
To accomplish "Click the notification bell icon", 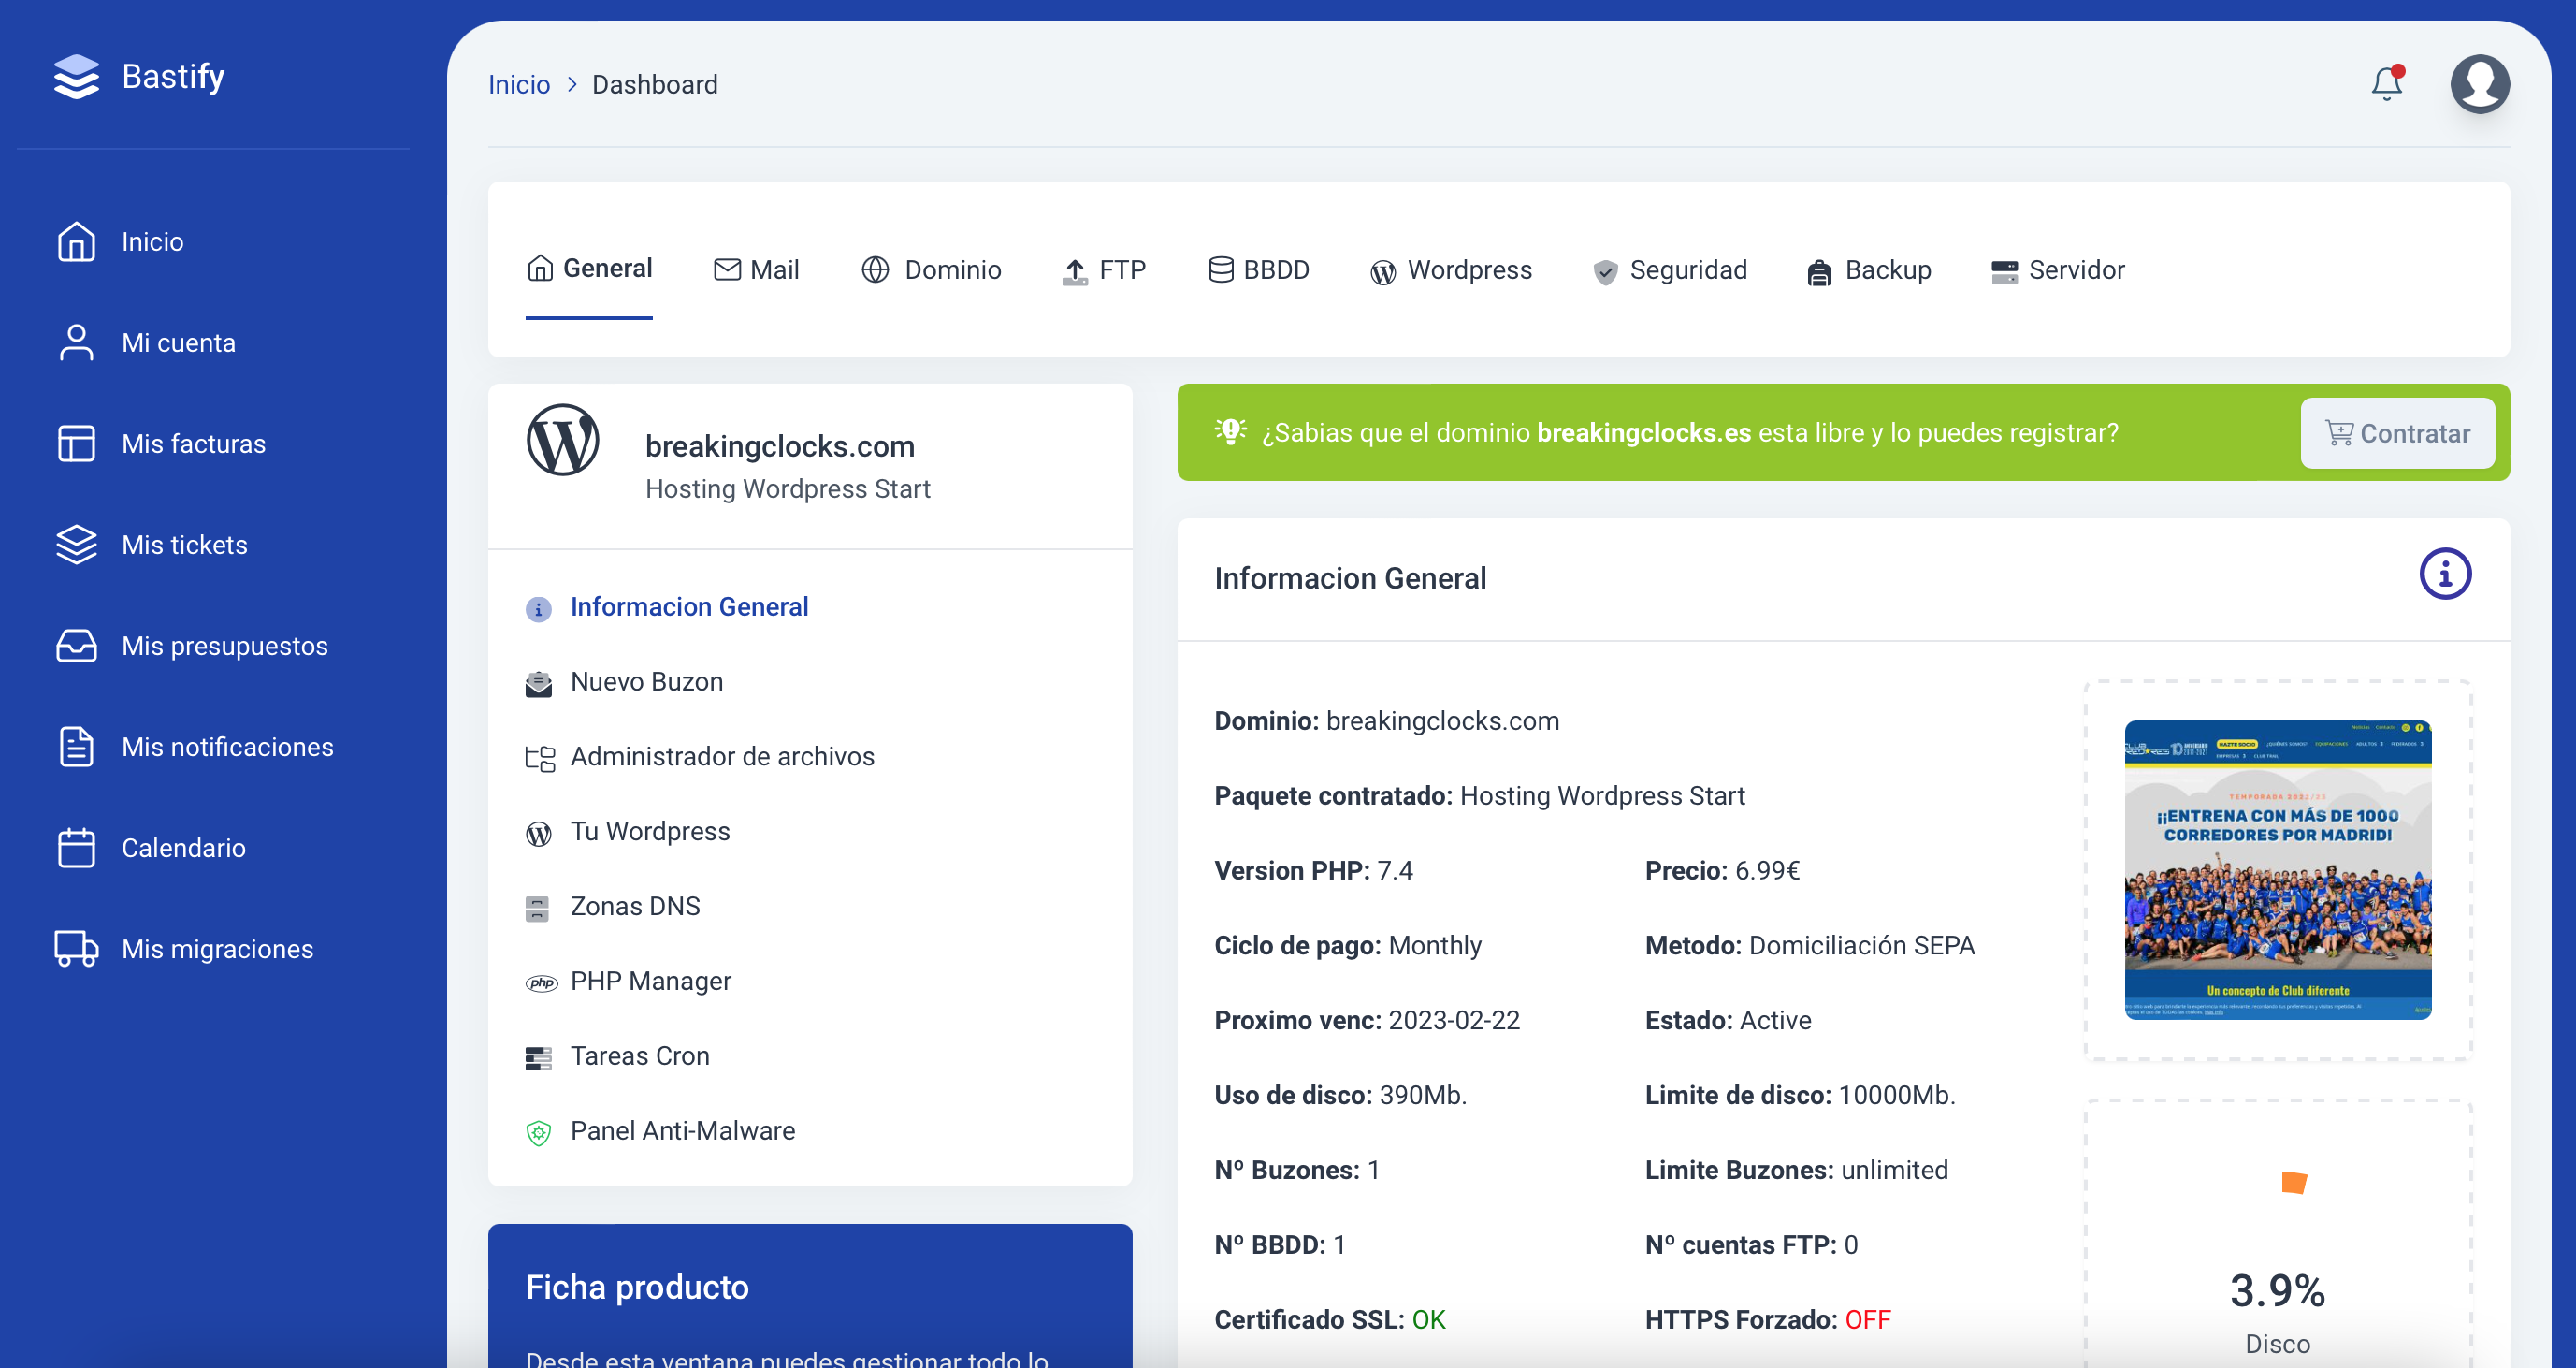I will point(2386,84).
